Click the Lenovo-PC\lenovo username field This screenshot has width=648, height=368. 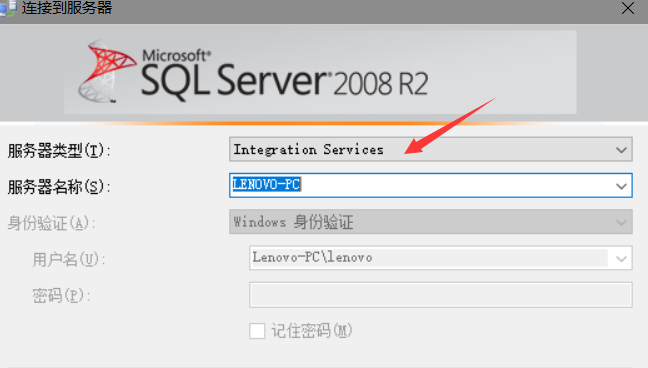[441, 258]
